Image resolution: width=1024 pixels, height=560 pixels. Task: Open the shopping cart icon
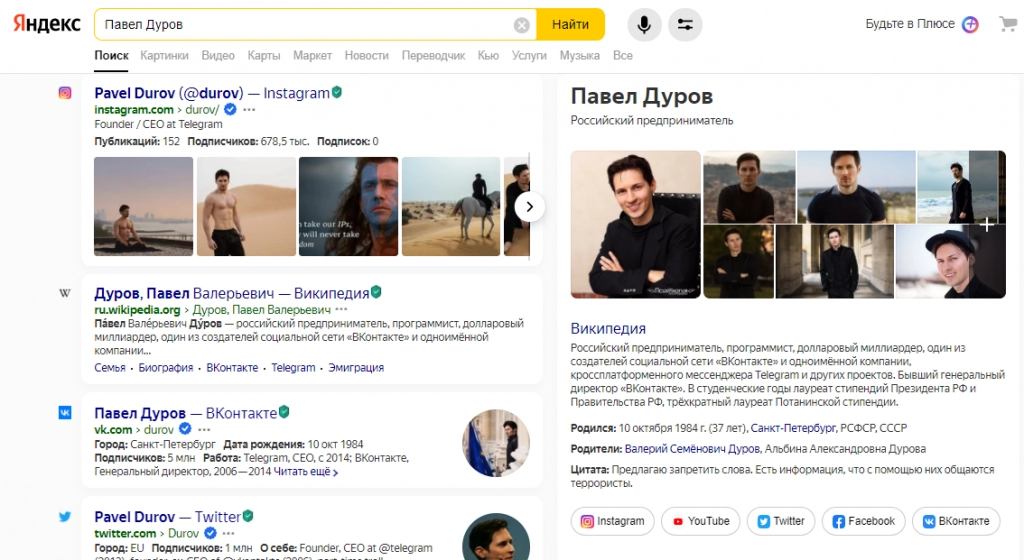coord(1008,25)
